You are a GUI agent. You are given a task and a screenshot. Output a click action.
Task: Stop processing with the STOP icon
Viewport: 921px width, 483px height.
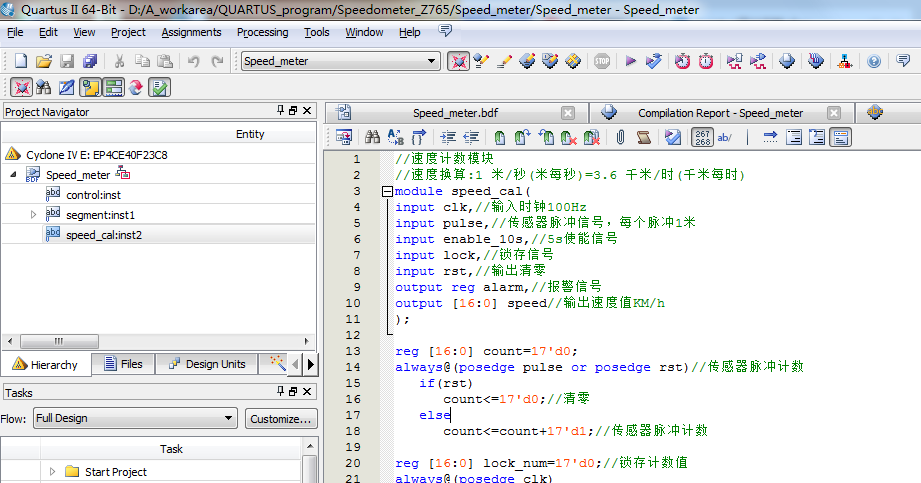point(601,61)
